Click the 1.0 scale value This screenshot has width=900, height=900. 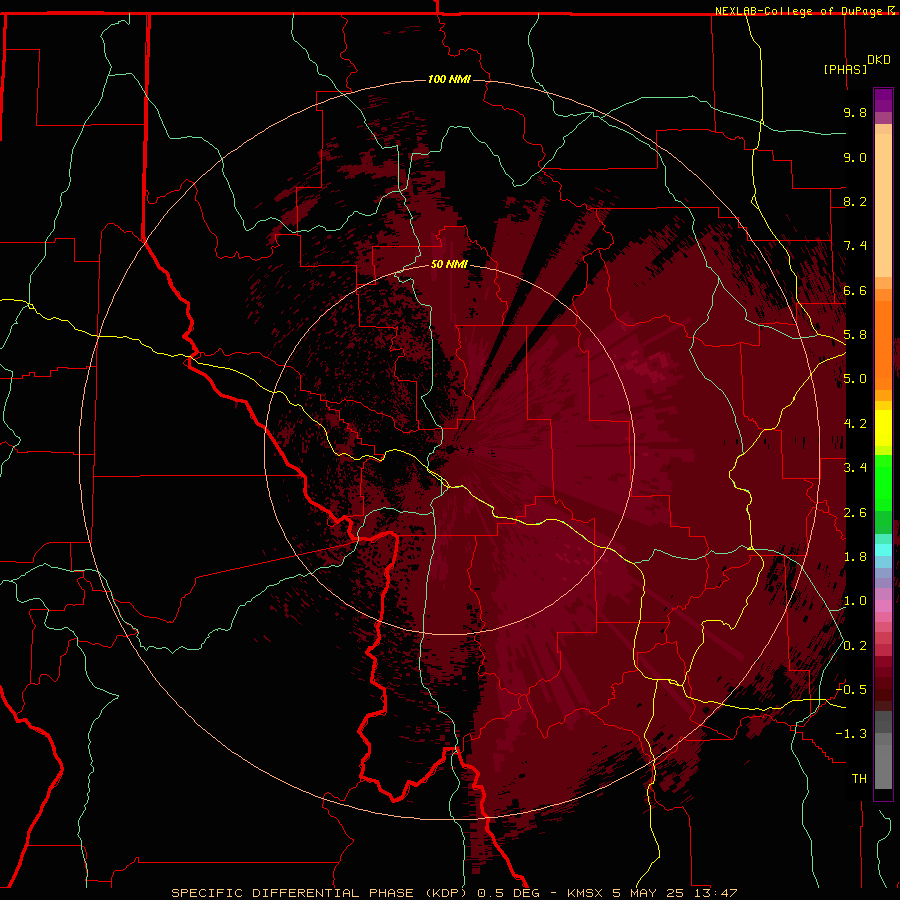point(855,601)
